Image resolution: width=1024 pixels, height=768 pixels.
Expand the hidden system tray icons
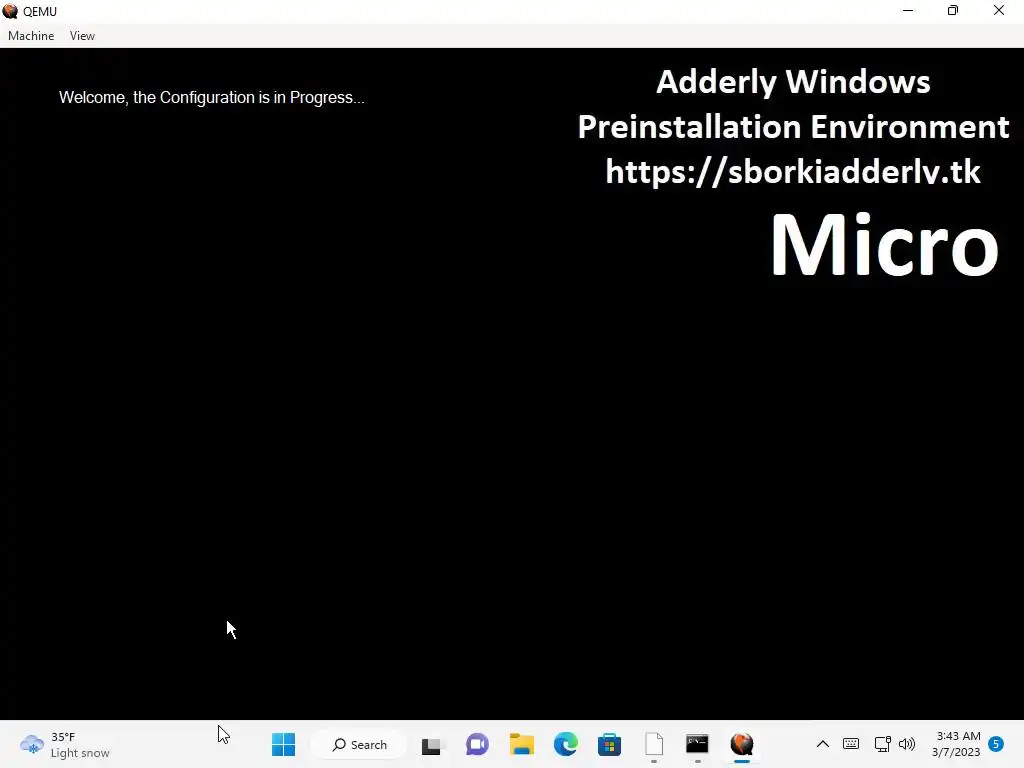(823, 744)
